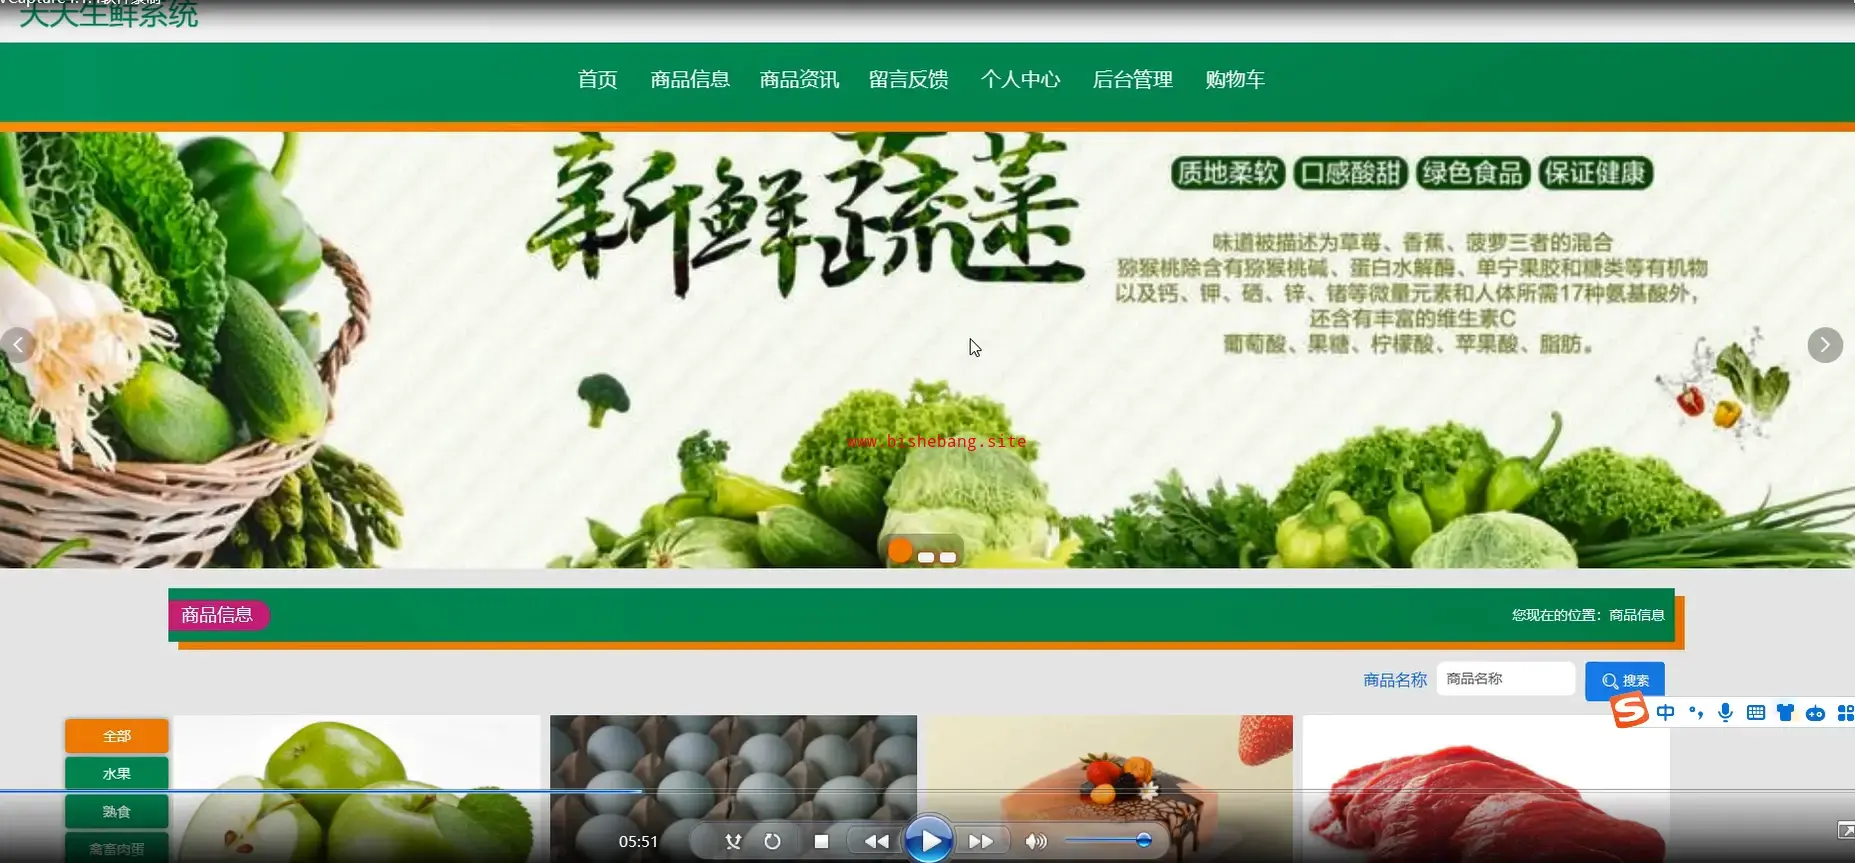Open the raw meat product thumbnail
This screenshot has width=1855, height=863.
tap(1486, 789)
